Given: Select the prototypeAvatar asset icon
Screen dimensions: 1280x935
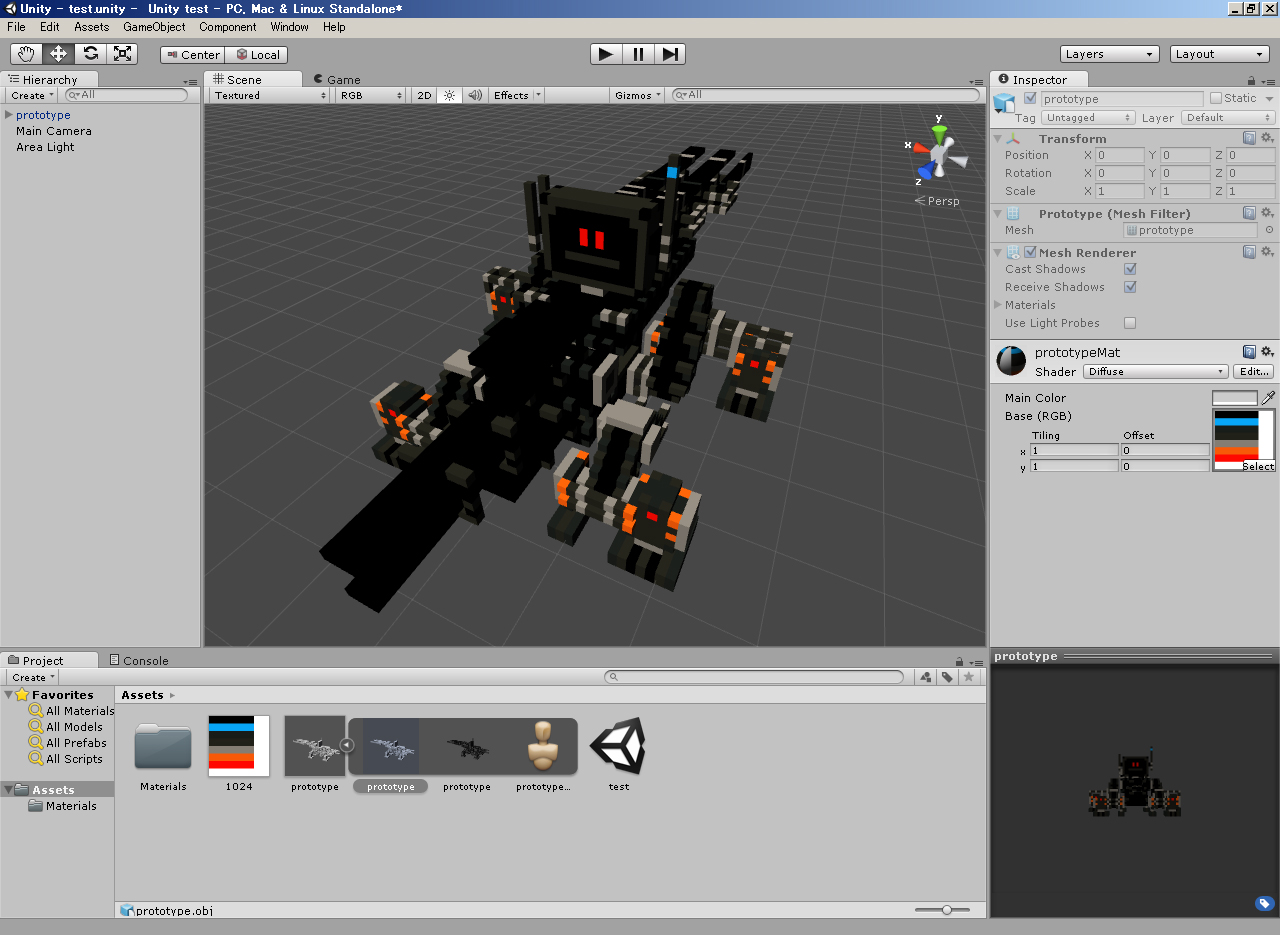Looking at the screenshot, I should point(542,745).
